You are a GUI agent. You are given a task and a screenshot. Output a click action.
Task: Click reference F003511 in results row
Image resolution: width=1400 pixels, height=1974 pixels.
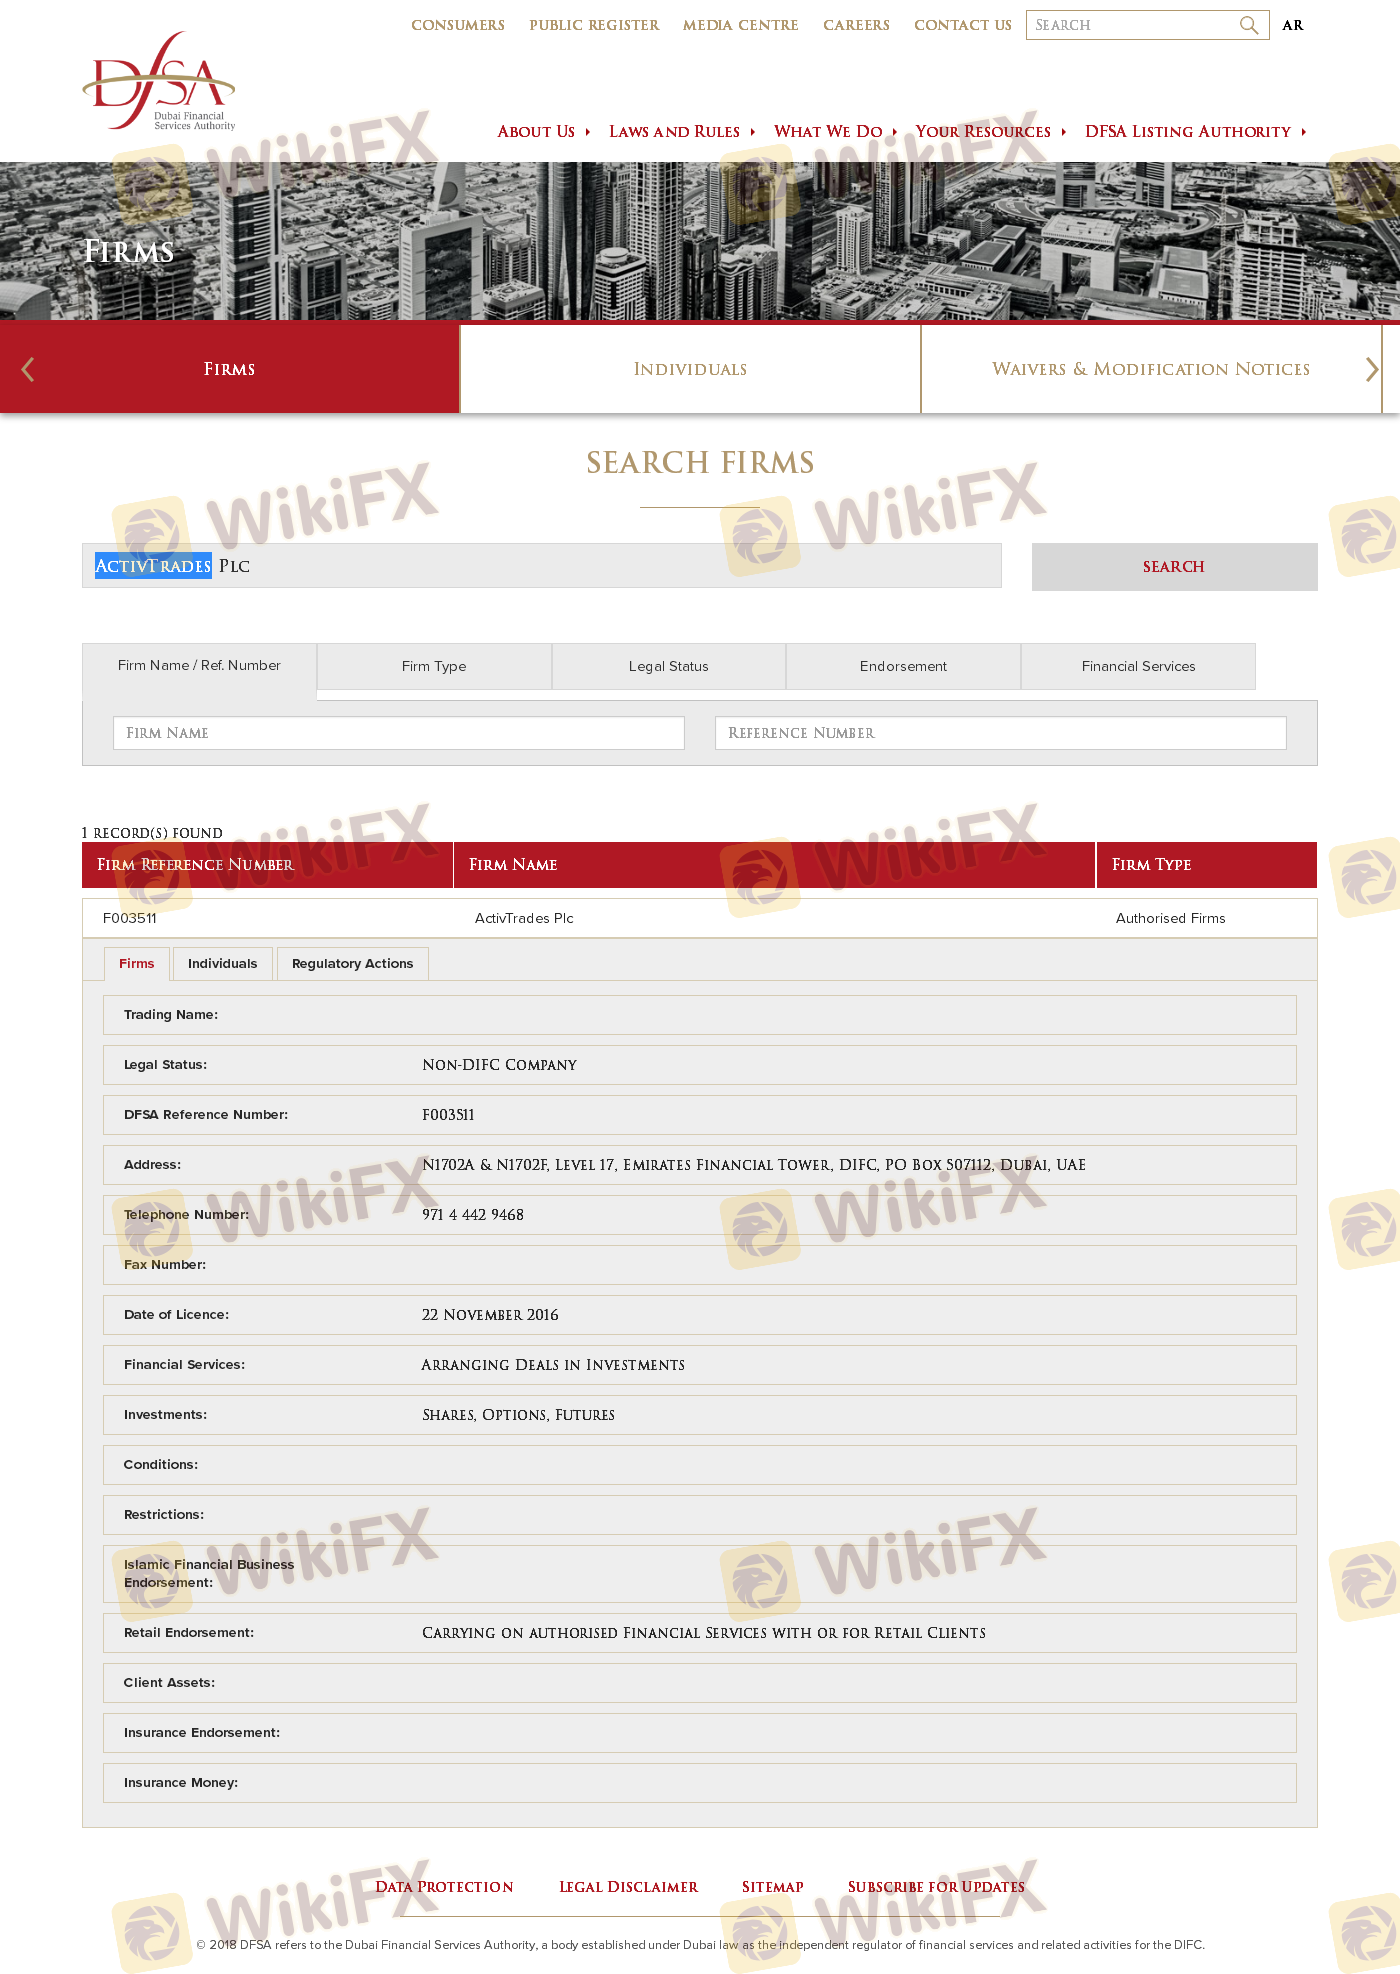click(x=130, y=918)
